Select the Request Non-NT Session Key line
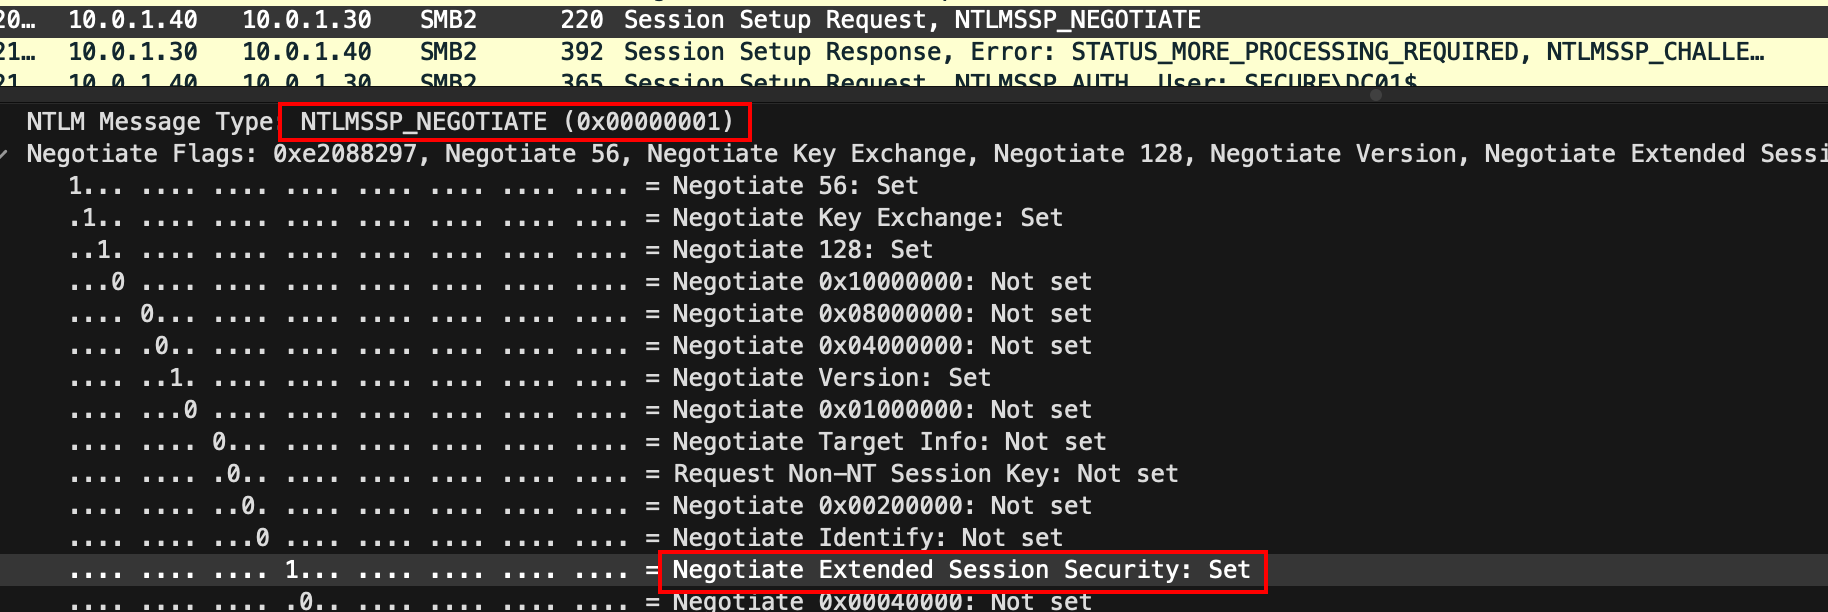1828x612 pixels. click(925, 474)
